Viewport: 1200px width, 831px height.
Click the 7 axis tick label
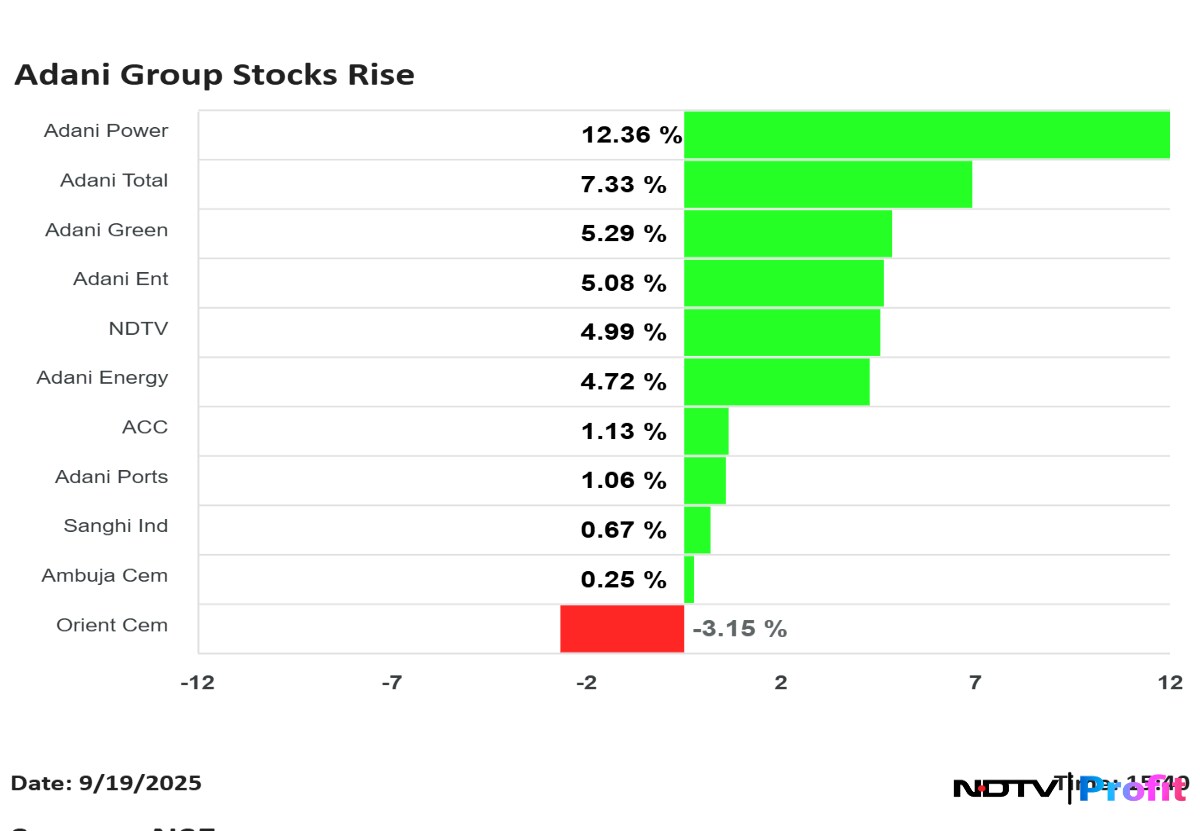tap(974, 683)
